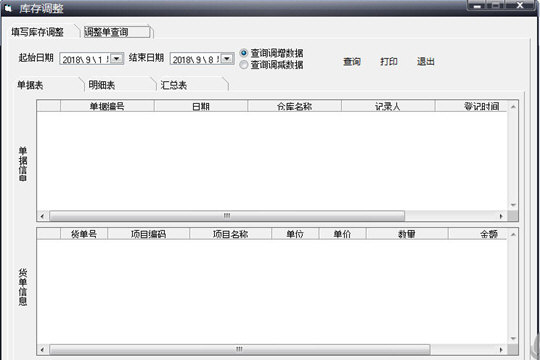Click the 登记时间 column header
The image size is (540, 360).
pos(471,106)
